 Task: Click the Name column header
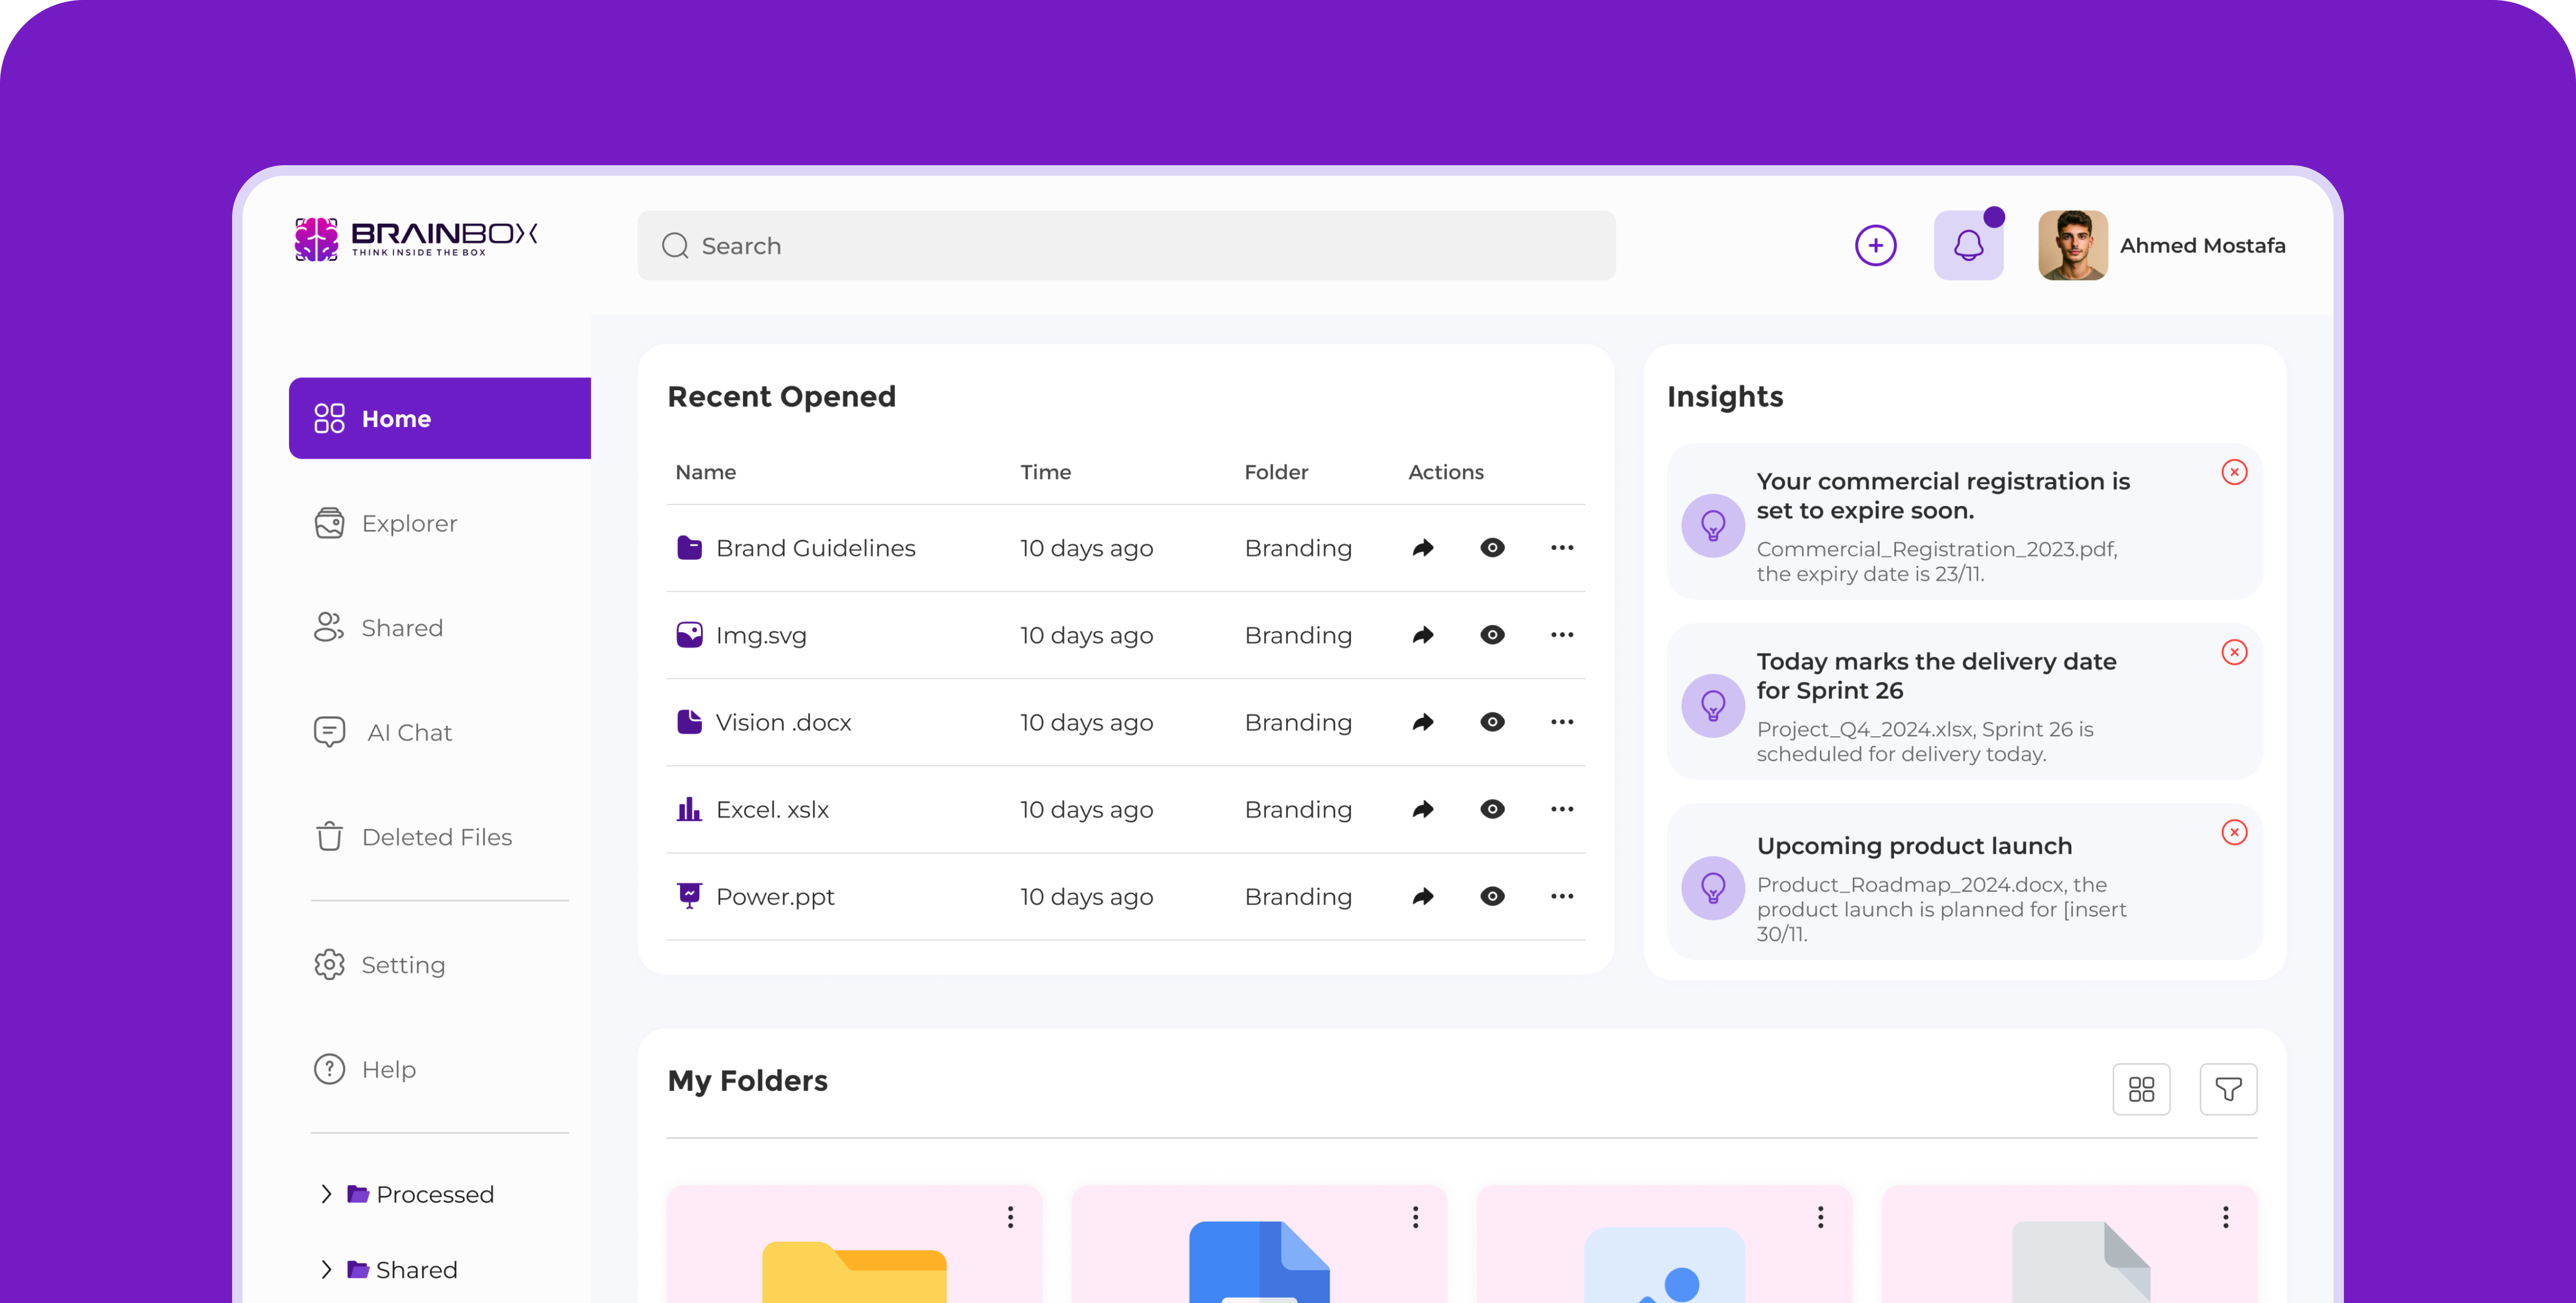pos(705,472)
